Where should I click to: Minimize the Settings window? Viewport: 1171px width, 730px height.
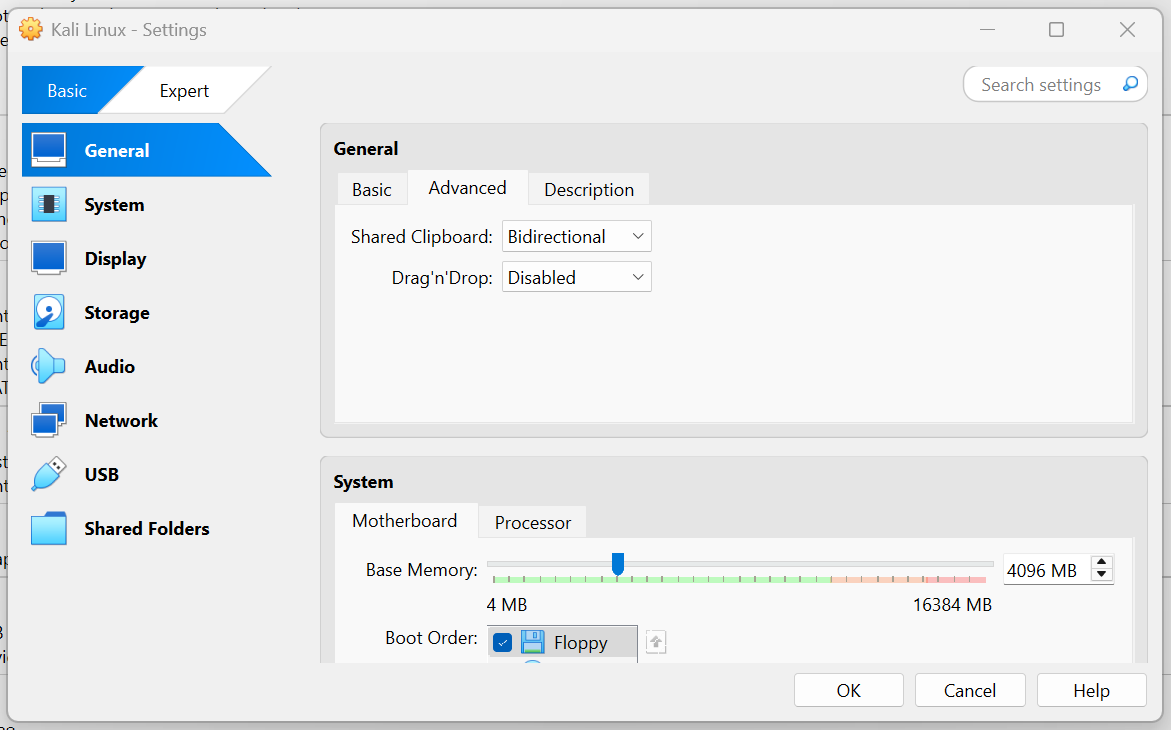click(987, 30)
